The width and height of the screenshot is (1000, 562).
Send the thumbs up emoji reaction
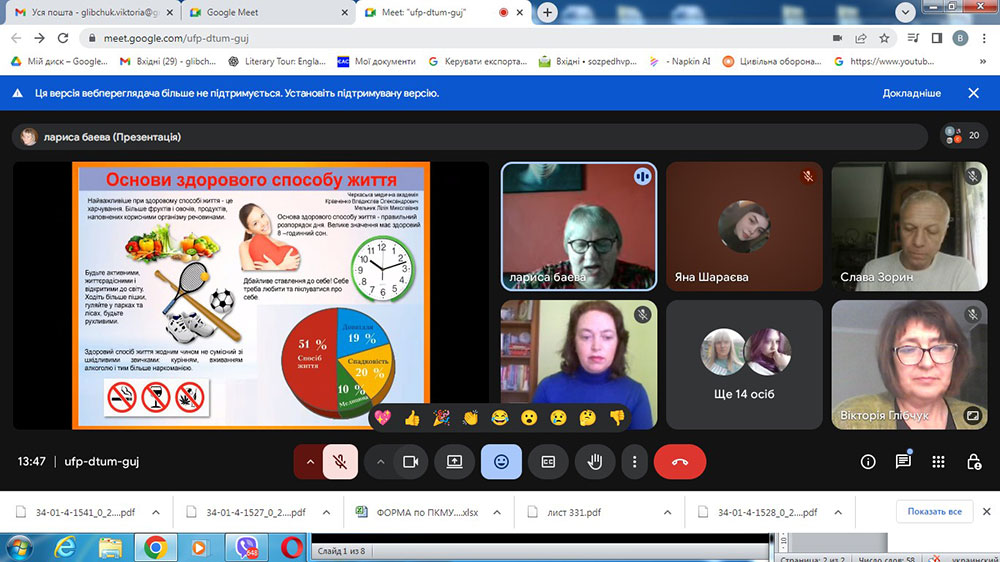(412, 418)
